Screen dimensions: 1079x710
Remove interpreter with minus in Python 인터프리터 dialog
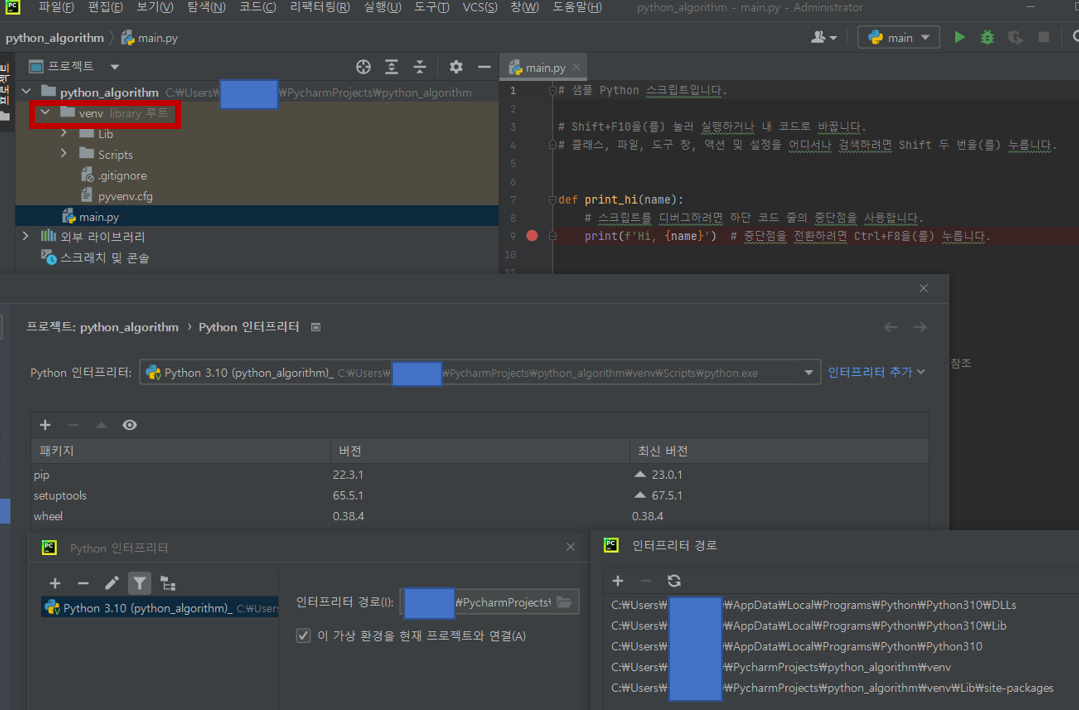point(83,583)
